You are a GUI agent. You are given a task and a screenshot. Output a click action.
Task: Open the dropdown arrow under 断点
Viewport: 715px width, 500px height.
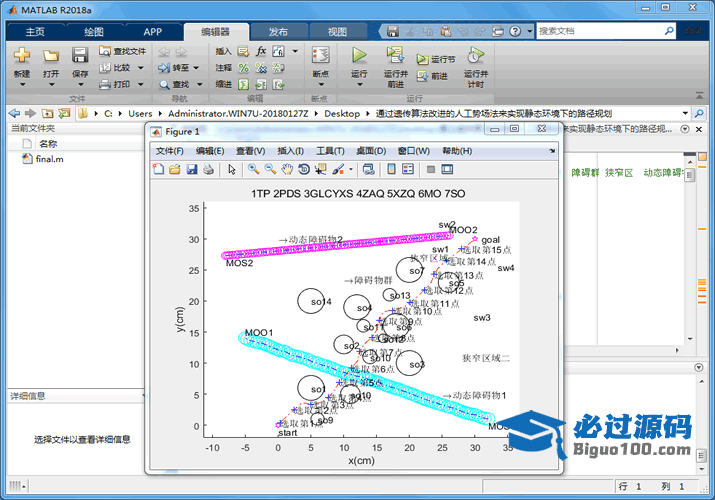click(321, 84)
